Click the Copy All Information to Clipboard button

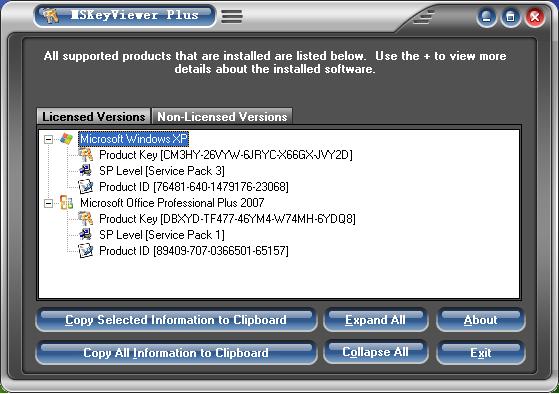(x=176, y=352)
